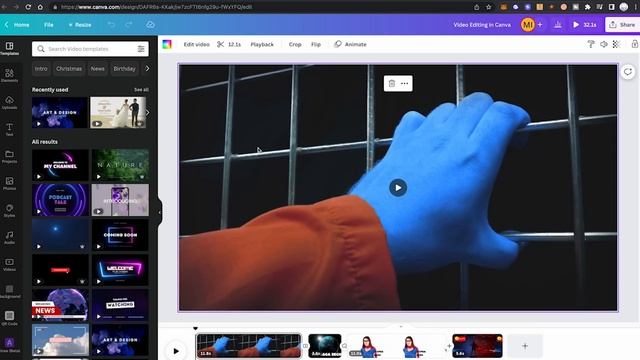Click the redo arrow

point(129,25)
